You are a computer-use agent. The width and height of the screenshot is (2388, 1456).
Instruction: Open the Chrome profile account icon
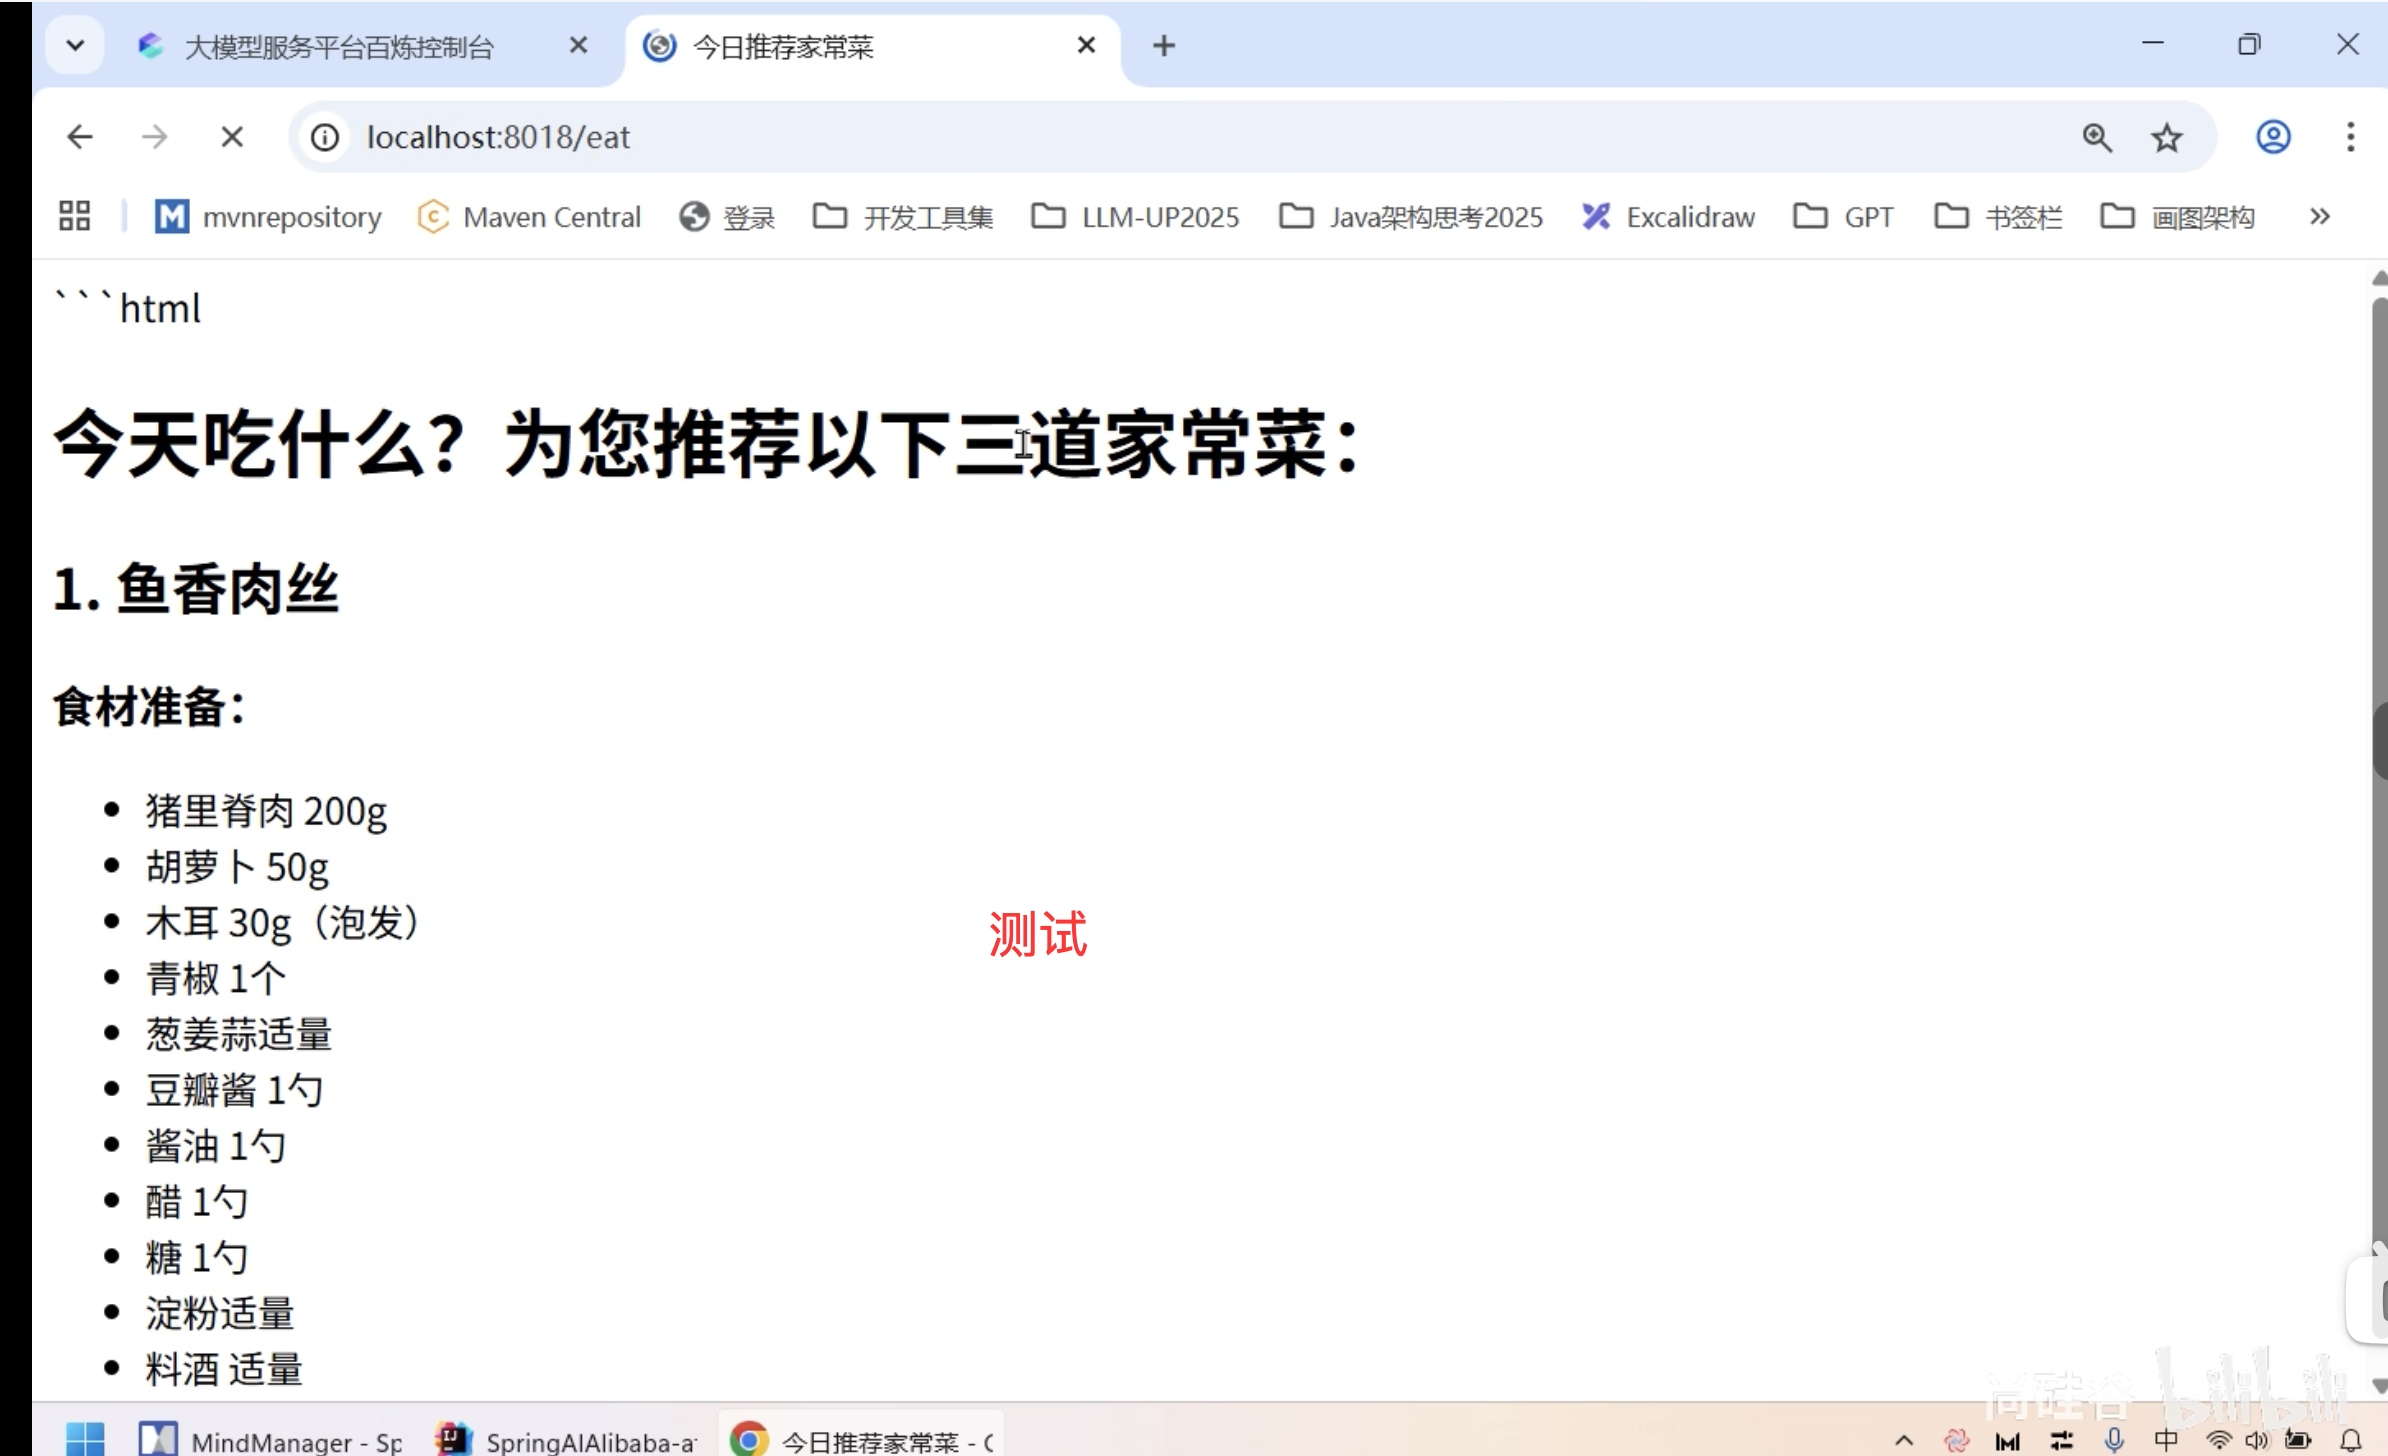point(2272,137)
